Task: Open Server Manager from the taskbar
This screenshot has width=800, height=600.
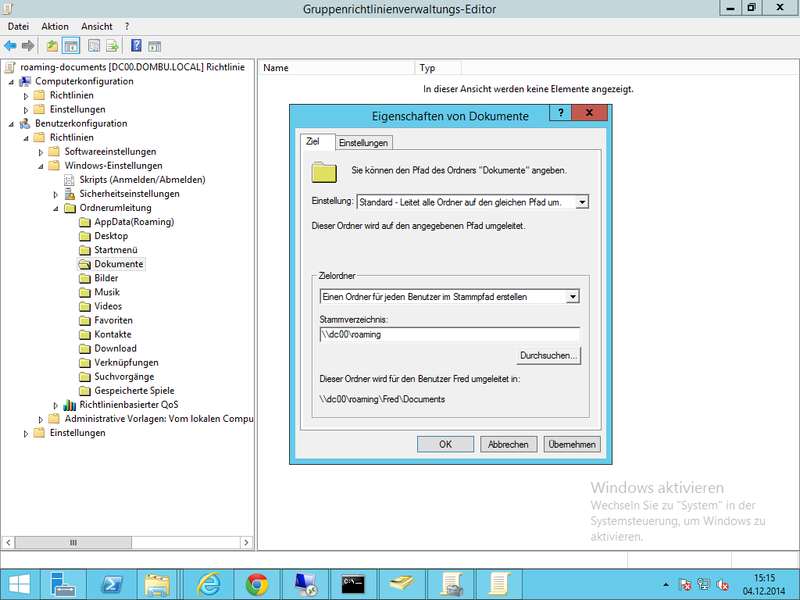Action: pos(65,583)
